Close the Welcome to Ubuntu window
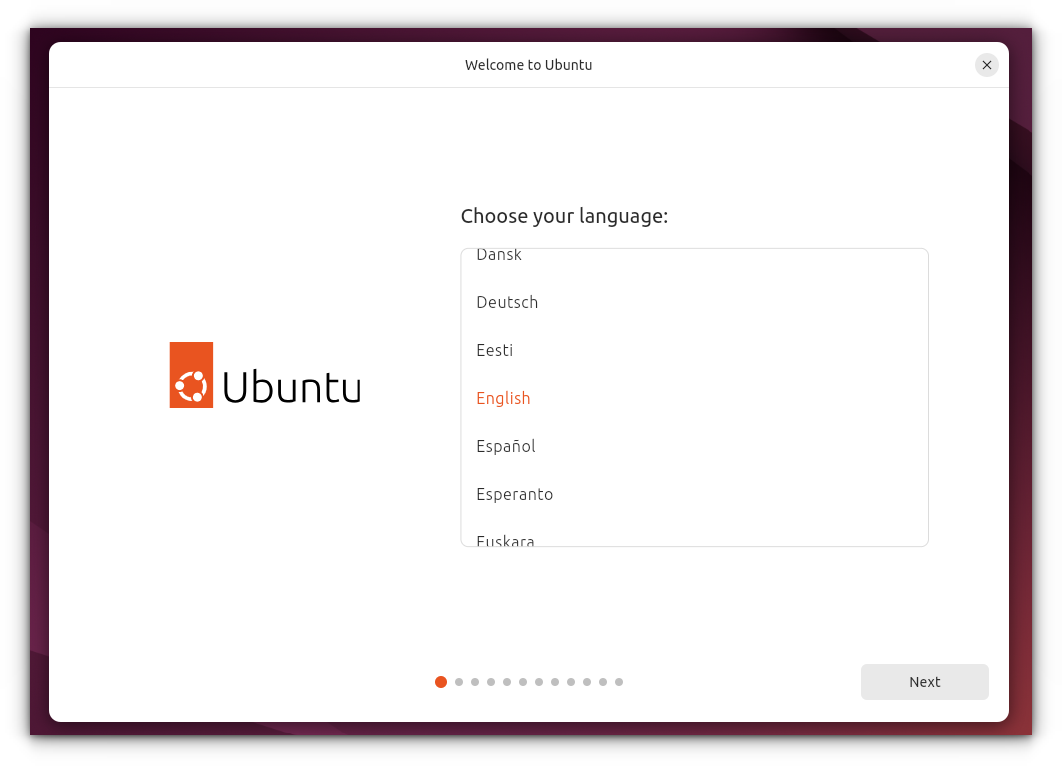1062x767 pixels. point(986,64)
